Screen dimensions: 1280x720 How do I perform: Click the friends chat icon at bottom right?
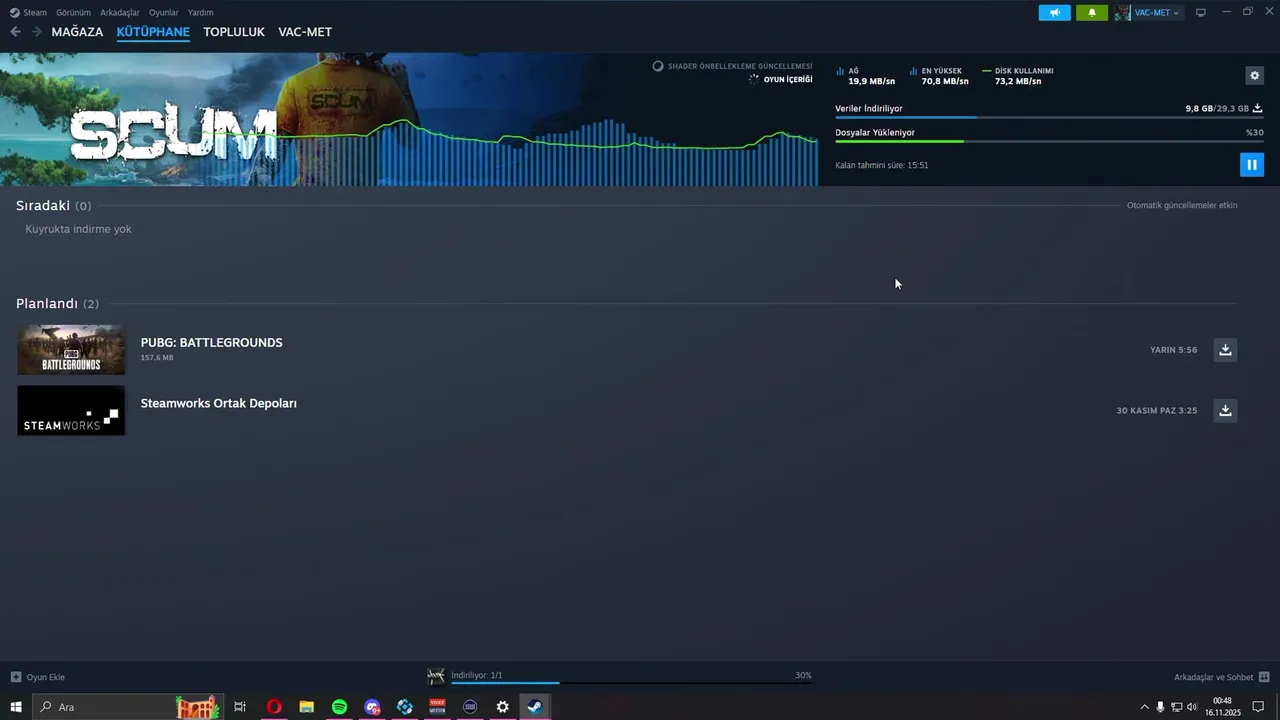[x=1264, y=677]
